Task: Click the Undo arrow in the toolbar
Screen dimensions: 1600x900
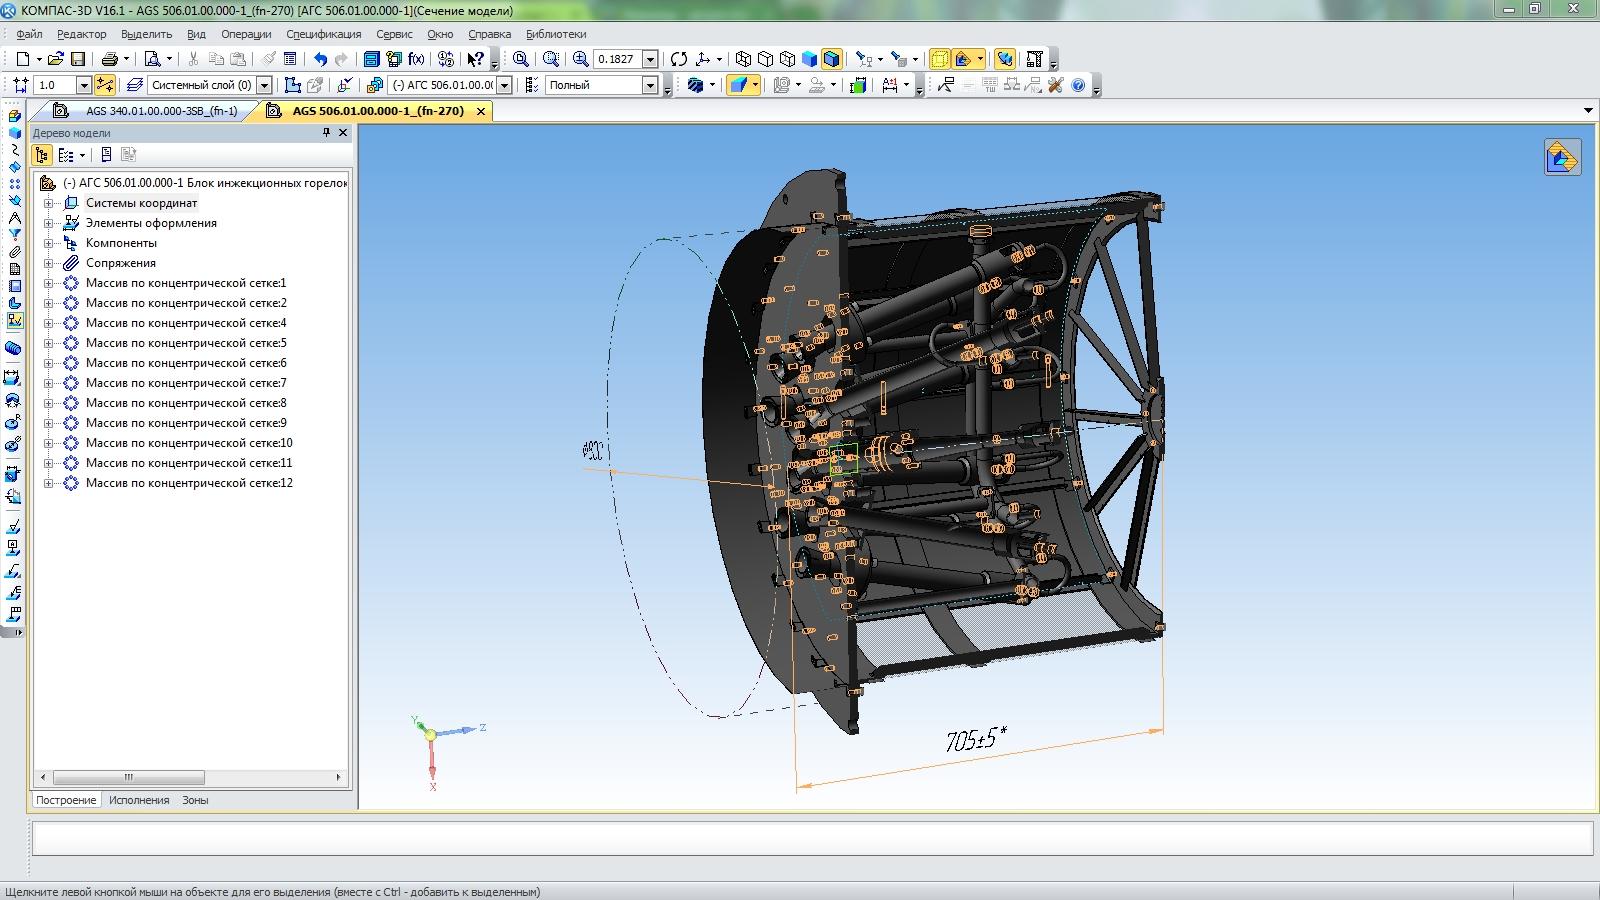Action: (320, 59)
